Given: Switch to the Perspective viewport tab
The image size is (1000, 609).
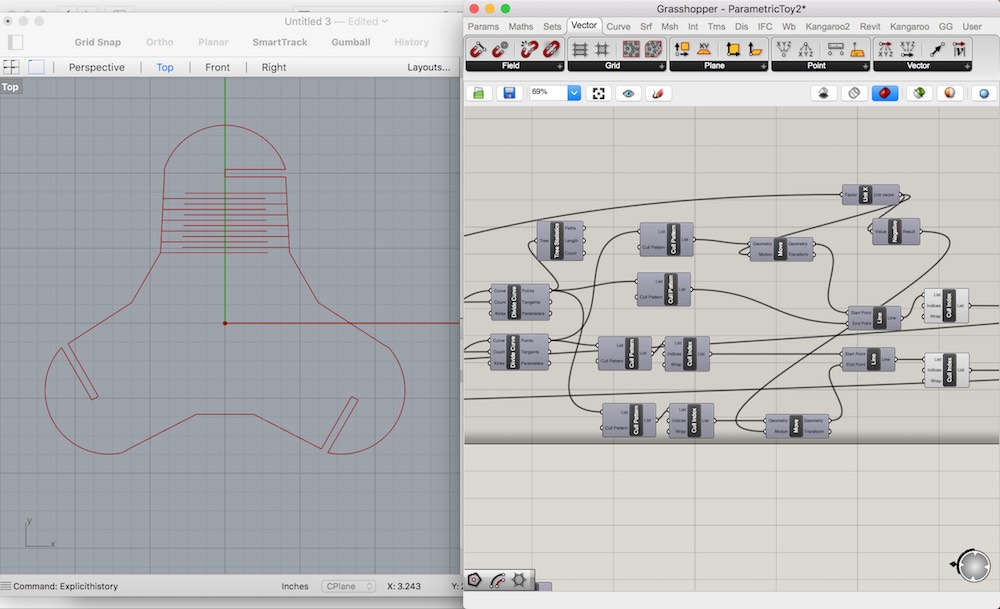Looking at the screenshot, I should click(97, 67).
